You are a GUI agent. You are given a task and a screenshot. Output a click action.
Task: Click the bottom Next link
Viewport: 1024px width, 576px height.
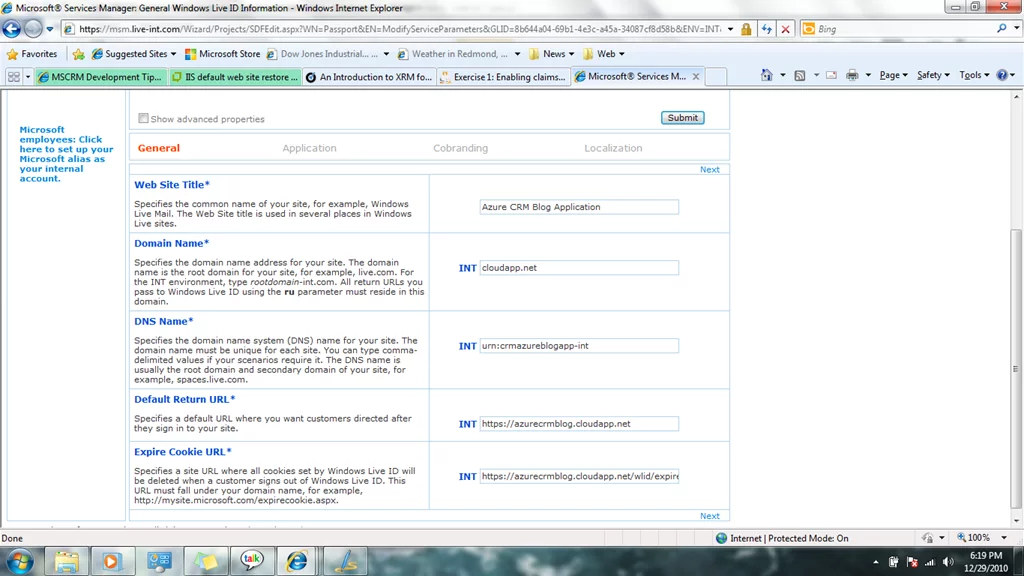tap(710, 516)
